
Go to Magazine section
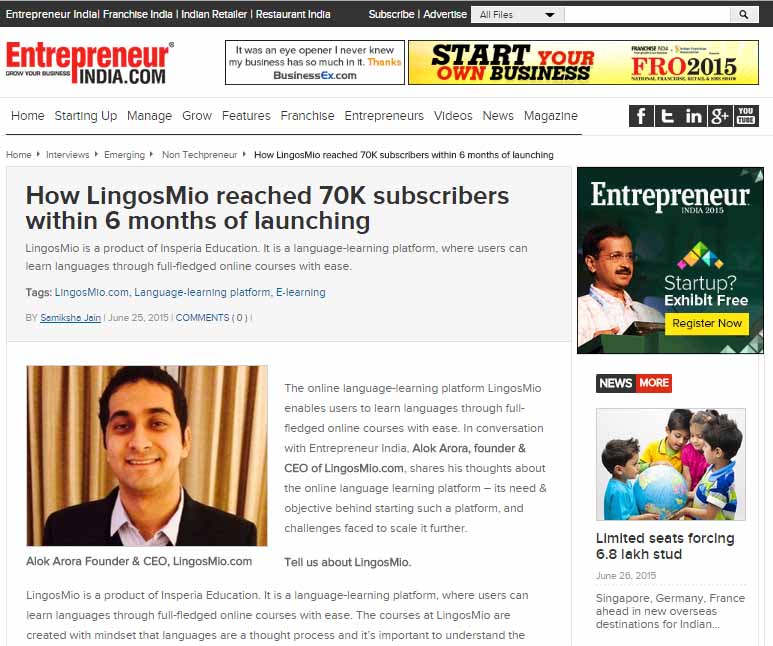tap(551, 116)
